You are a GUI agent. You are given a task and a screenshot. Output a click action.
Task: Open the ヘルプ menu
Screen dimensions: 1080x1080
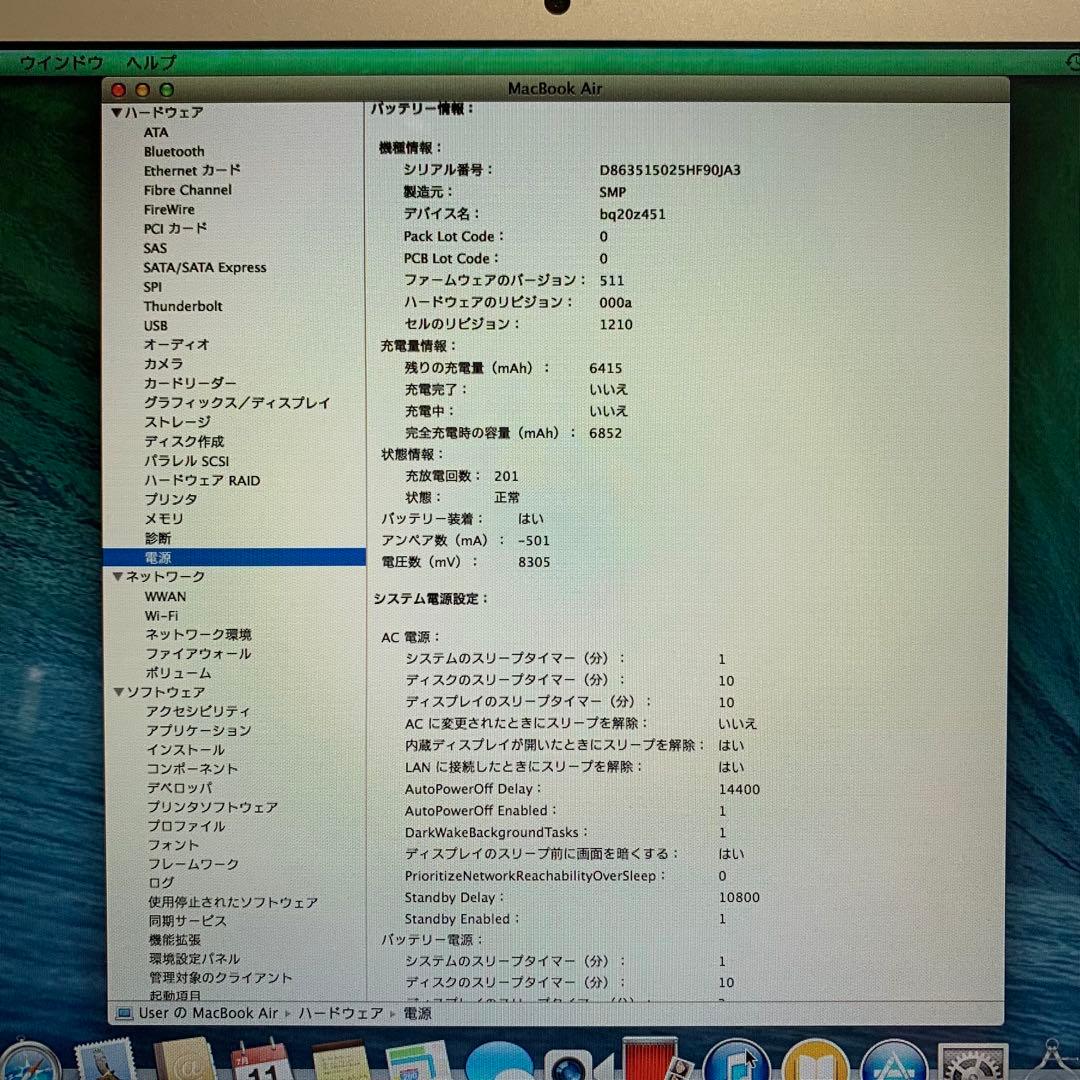148,62
